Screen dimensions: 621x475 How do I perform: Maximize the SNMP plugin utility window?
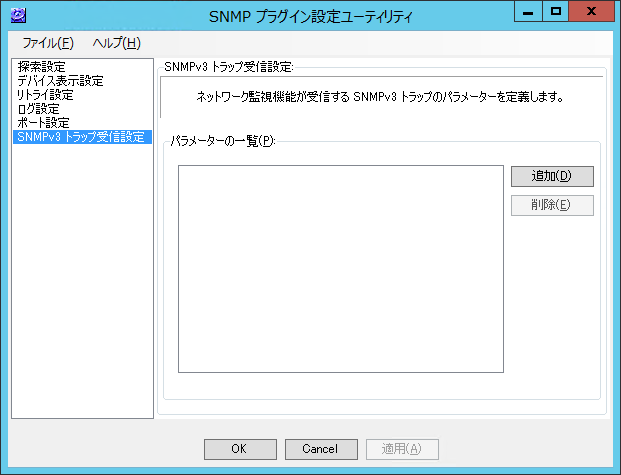[555, 11]
